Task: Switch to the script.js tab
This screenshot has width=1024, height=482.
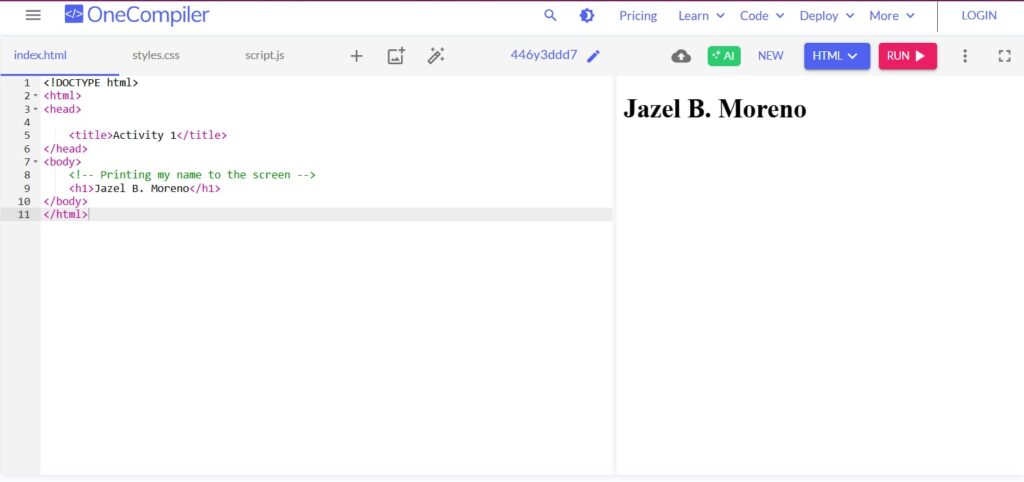Action: (x=265, y=55)
